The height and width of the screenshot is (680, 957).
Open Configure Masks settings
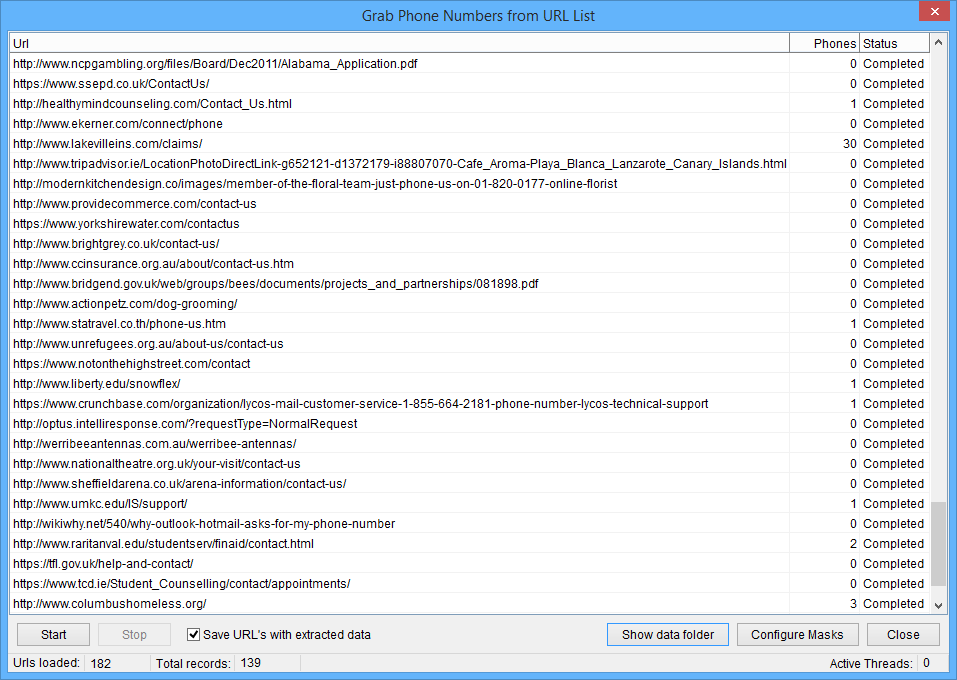[x=797, y=635]
